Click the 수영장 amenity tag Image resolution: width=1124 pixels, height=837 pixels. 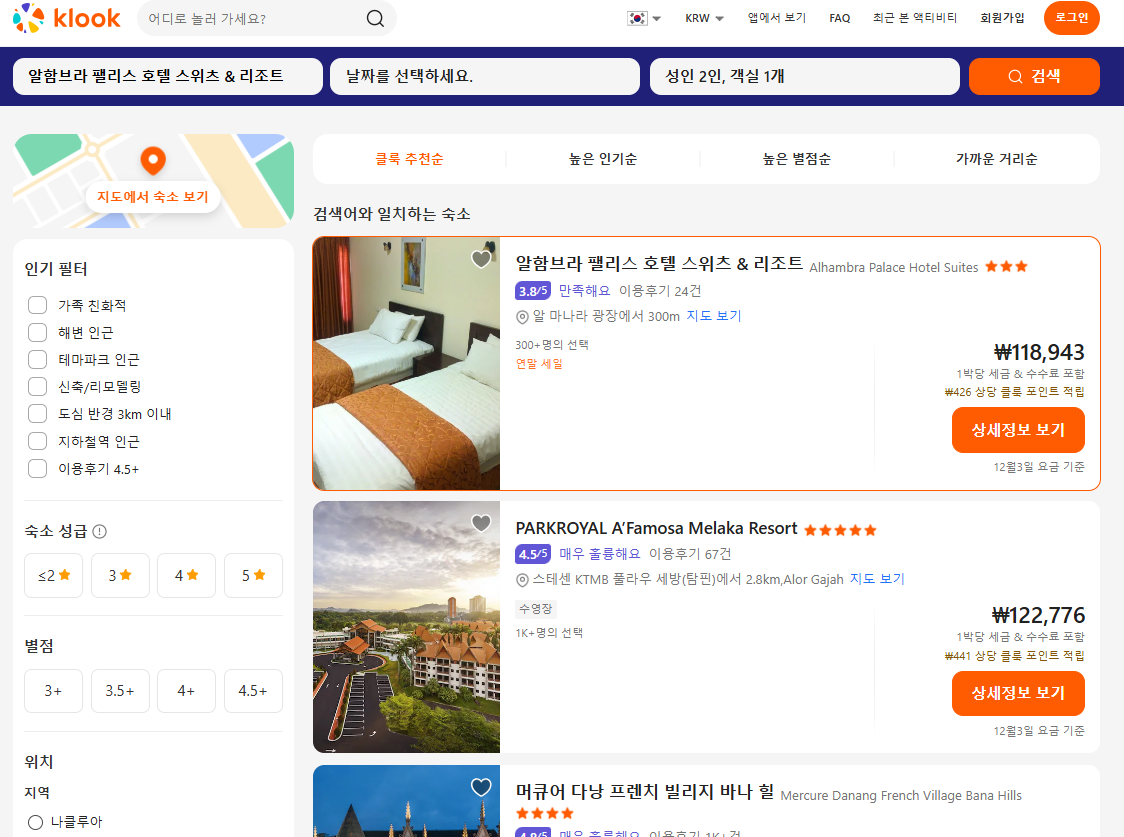coord(536,609)
